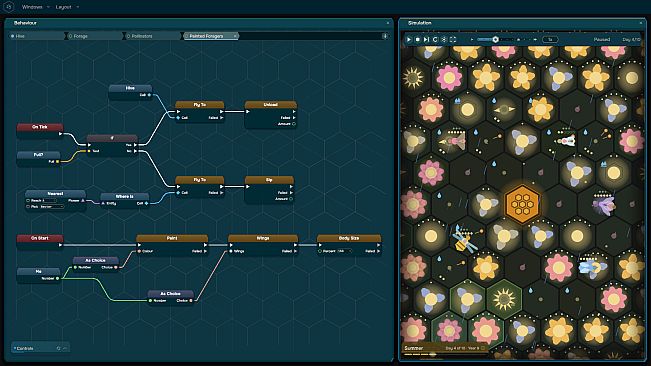Image resolution: width=651 pixels, height=366 pixels.
Task: Open the simulation settings gear
Action: (444, 39)
